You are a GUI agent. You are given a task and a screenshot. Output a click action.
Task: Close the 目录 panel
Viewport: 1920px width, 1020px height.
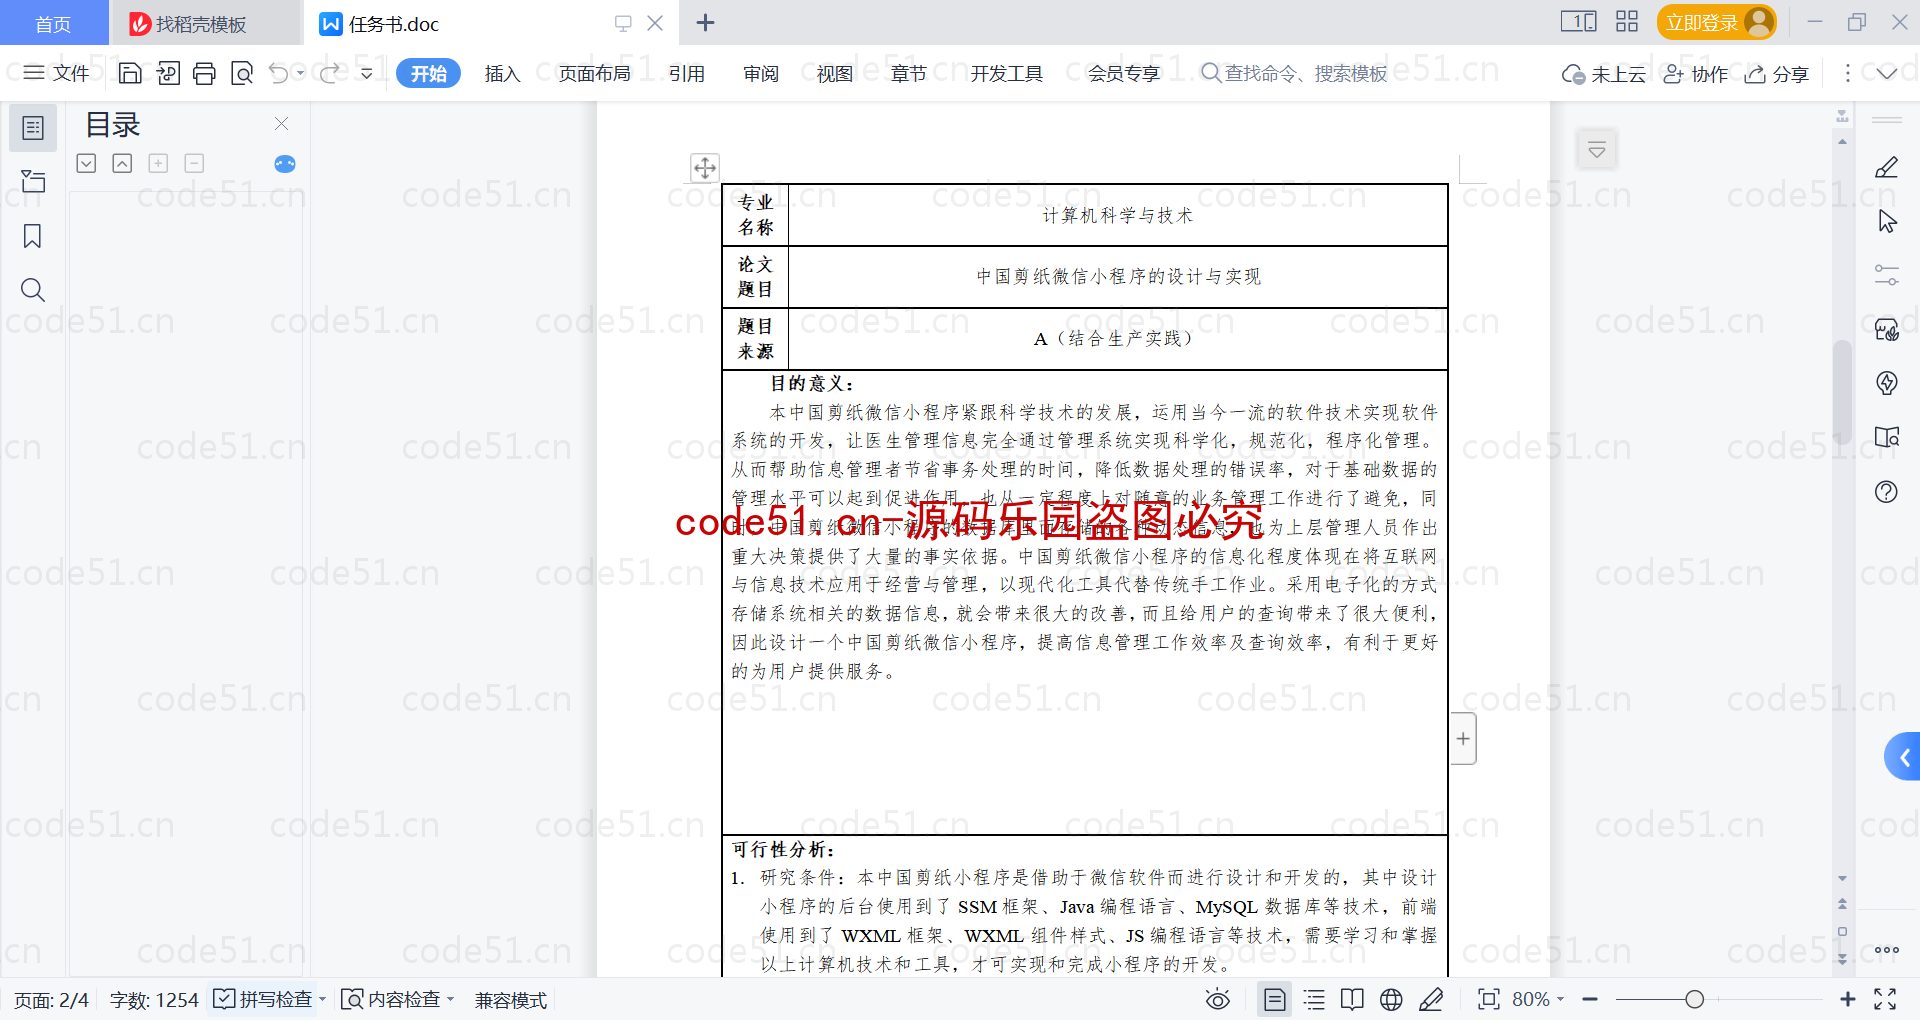pyautogui.click(x=281, y=124)
